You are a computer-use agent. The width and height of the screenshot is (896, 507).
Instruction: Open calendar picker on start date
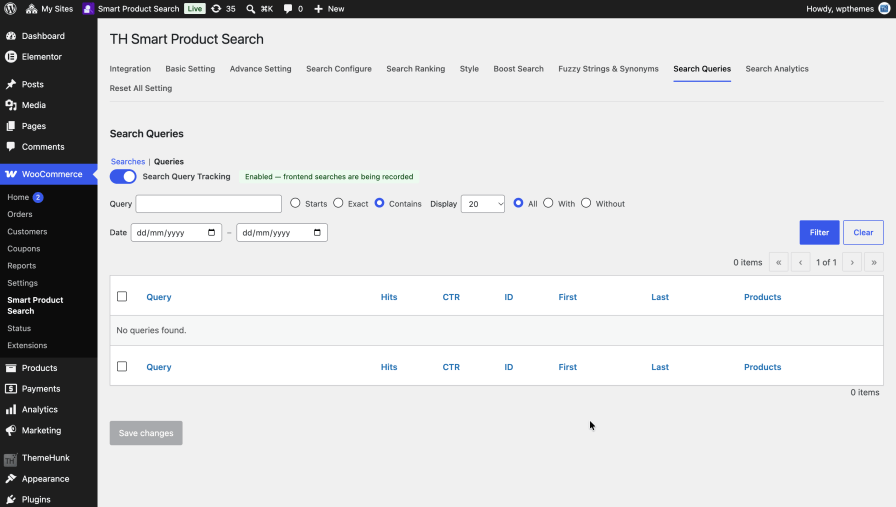pos(211,233)
